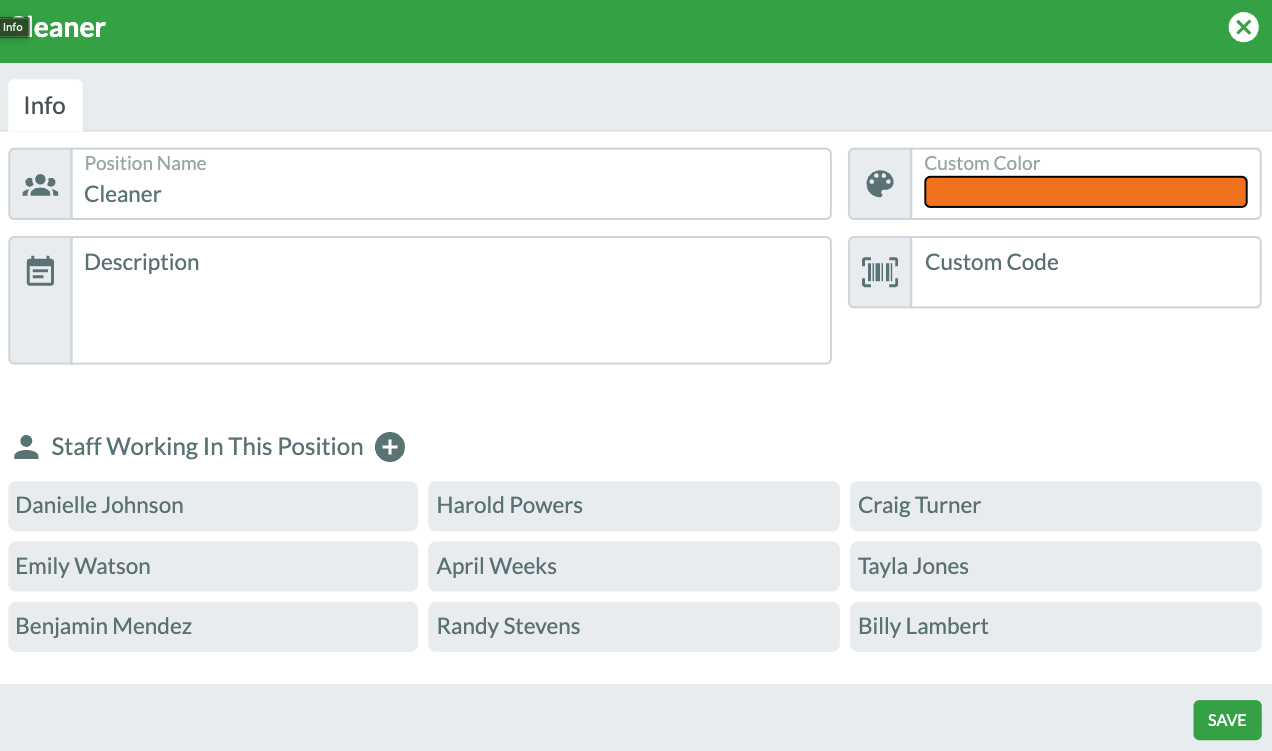
Task: Click the Custom Code input field
Action: point(1086,272)
